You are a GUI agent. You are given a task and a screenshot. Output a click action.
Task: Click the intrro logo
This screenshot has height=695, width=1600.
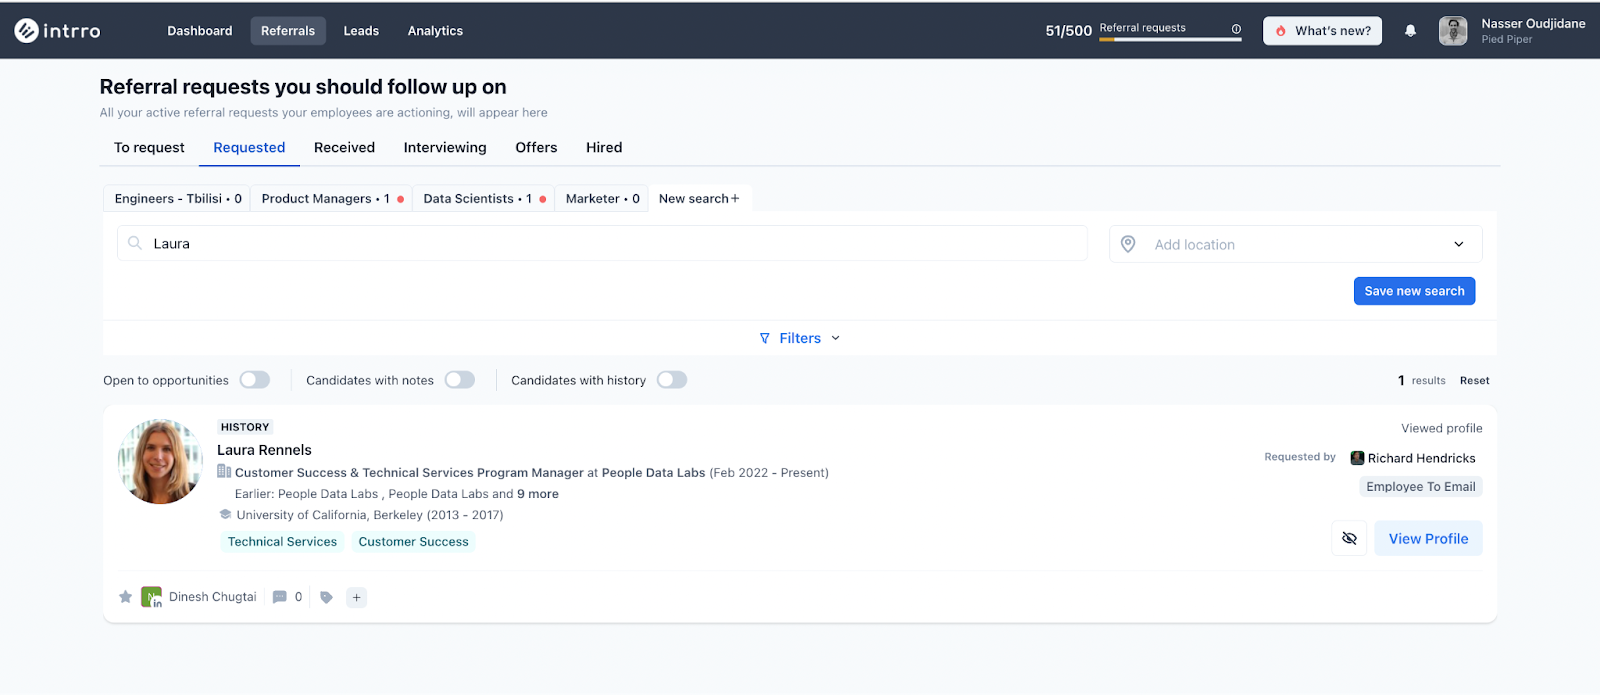pyautogui.click(x=58, y=31)
